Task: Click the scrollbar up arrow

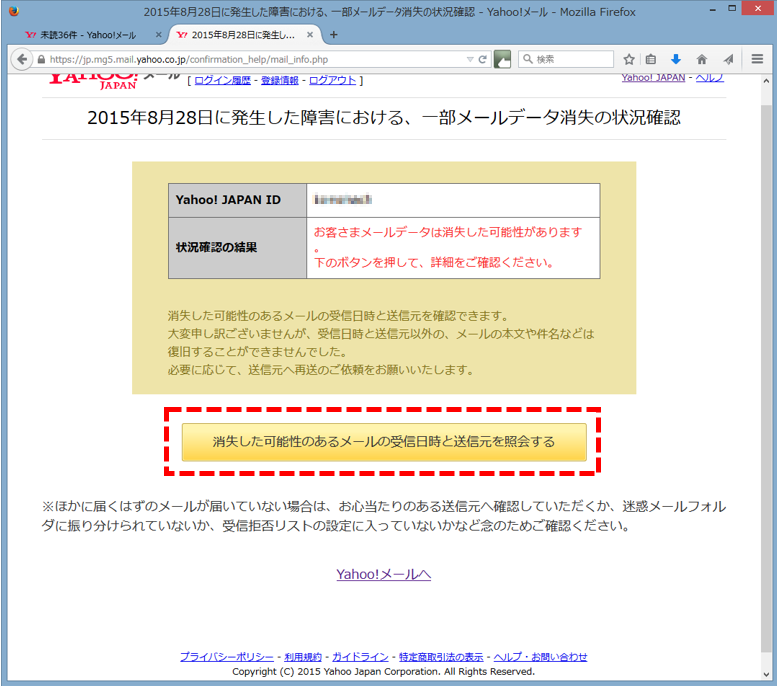Action: point(766,80)
